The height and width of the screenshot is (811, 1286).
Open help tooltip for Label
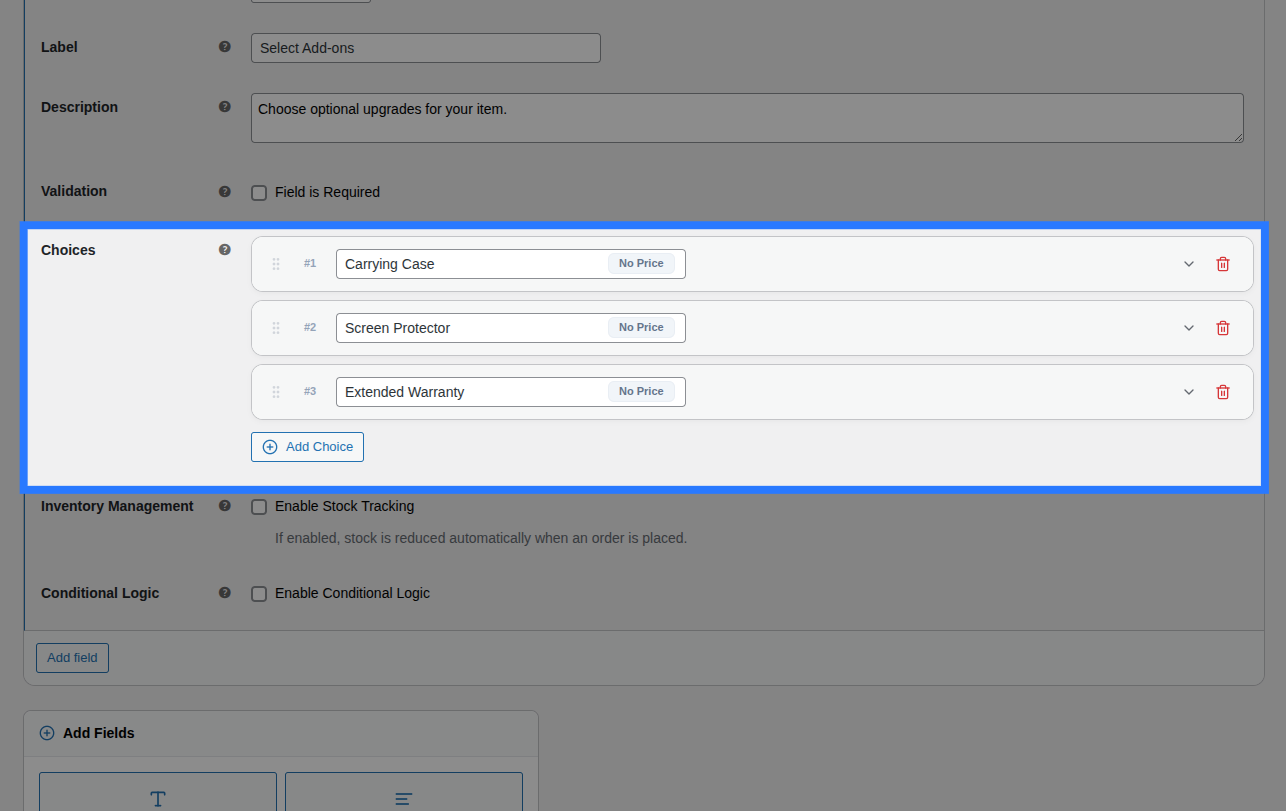pos(225,47)
